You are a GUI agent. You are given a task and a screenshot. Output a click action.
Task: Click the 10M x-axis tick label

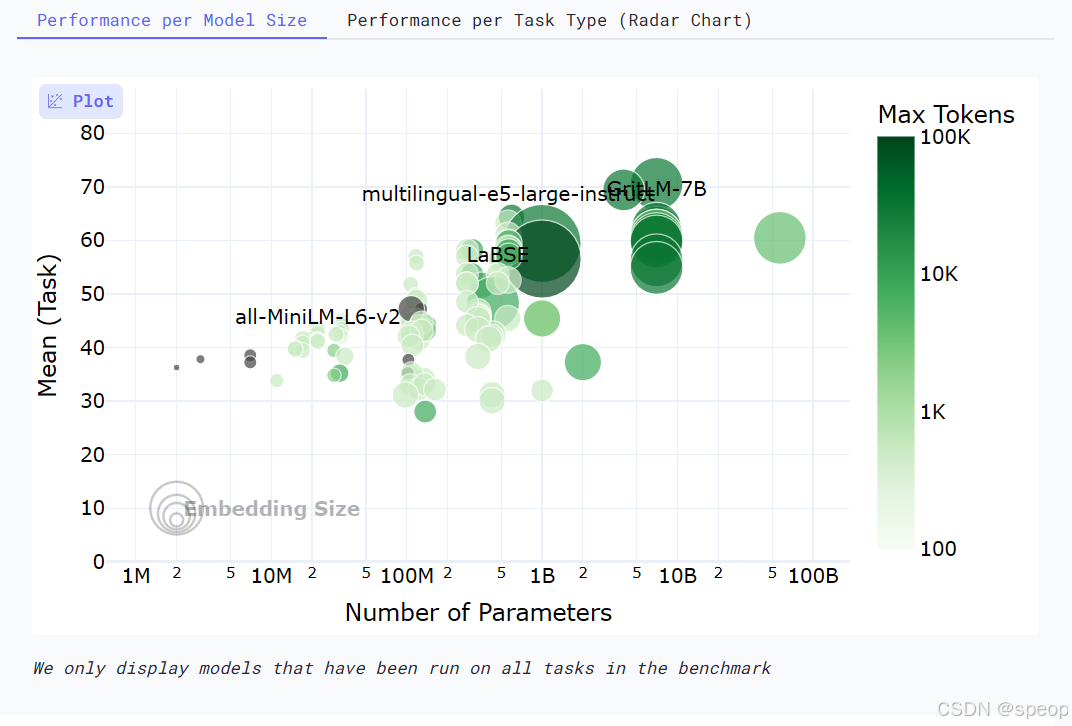pyautogui.click(x=271, y=576)
